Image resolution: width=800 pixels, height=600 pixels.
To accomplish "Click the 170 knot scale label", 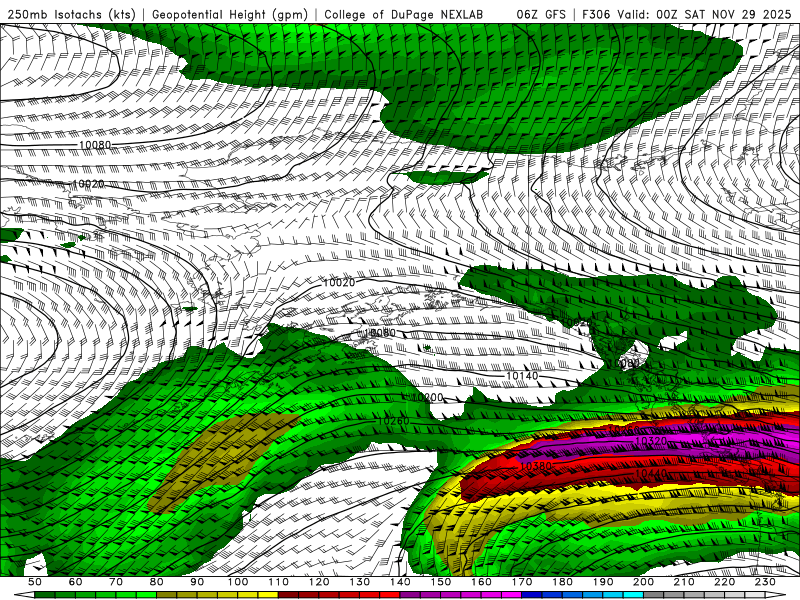I will 521,582.
